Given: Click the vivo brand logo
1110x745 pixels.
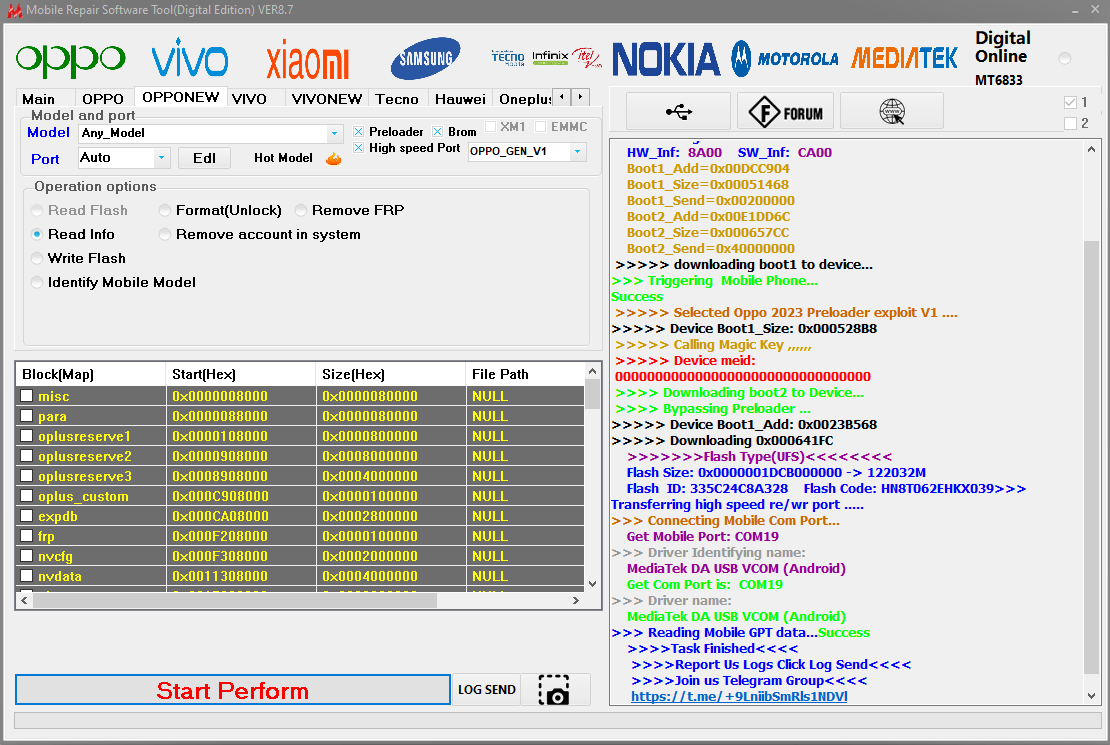Looking at the screenshot, I should tap(190, 57).
